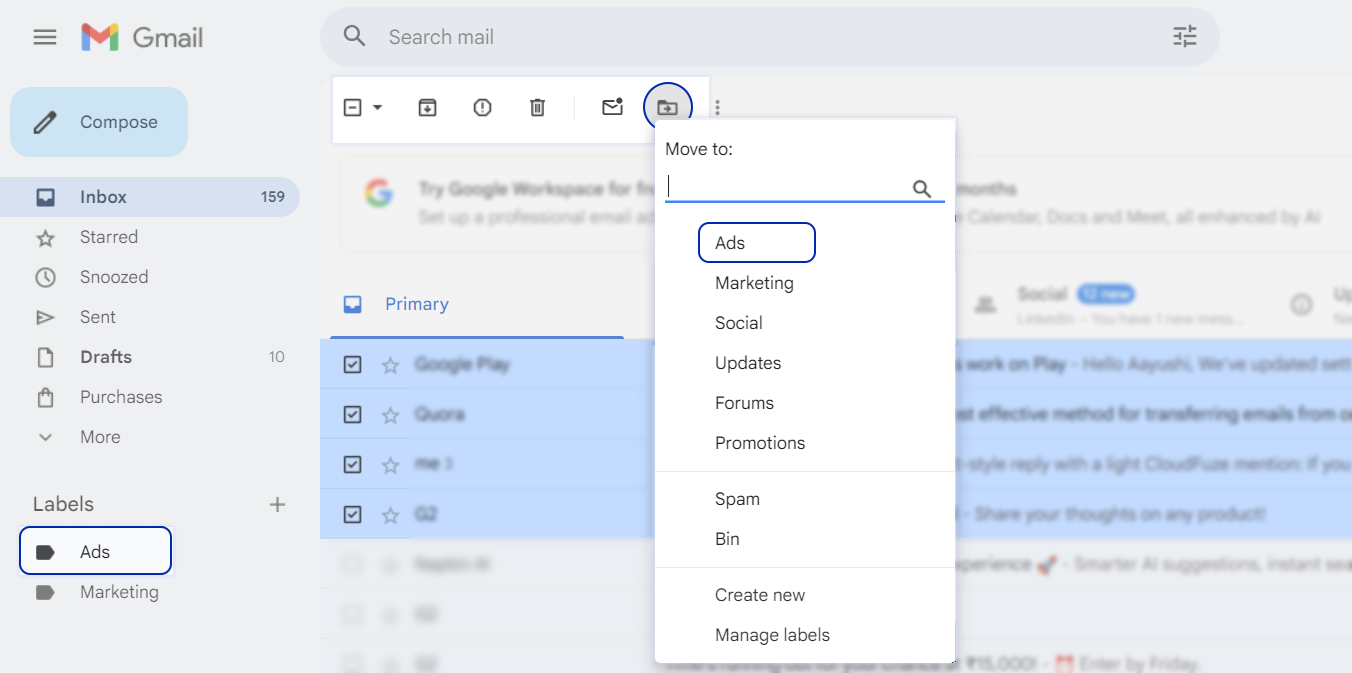
Task: Open the main navigation hamburger menu
Action: click(x=44, y=36)
